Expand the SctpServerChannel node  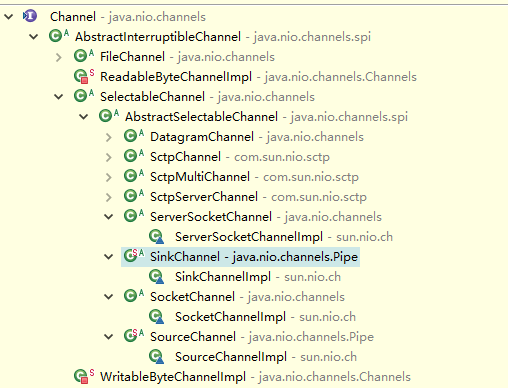pyautogui.click(x=109, y=197)
